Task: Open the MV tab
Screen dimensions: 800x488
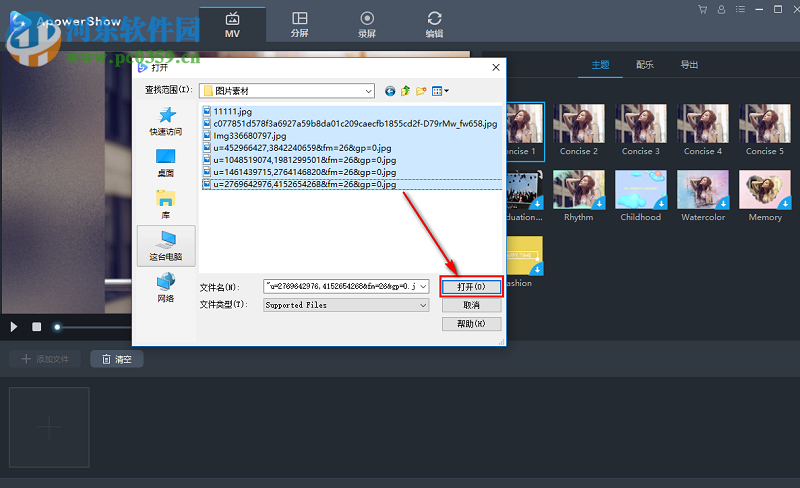Action: tap(232, 25)
